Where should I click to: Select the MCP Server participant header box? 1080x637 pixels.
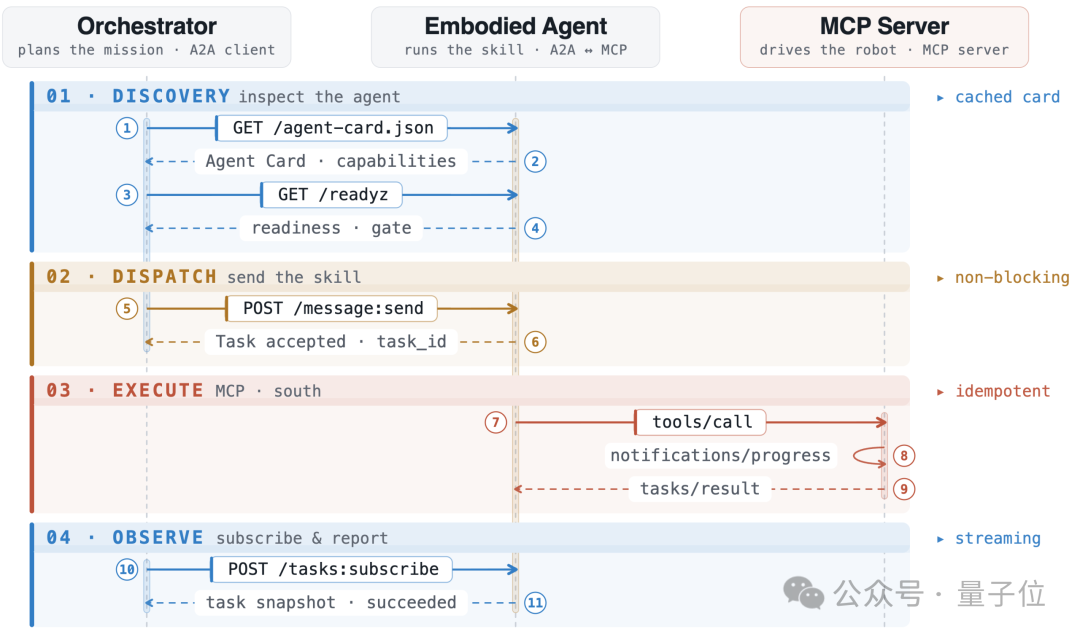[x=884, y=37]
